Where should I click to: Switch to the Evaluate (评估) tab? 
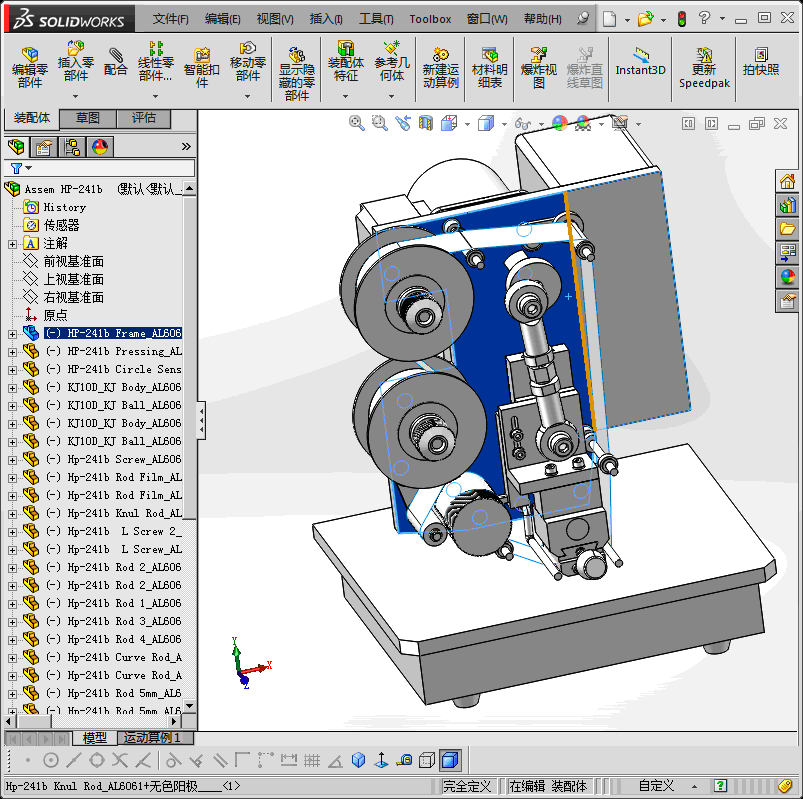click(x=144, y=118)
